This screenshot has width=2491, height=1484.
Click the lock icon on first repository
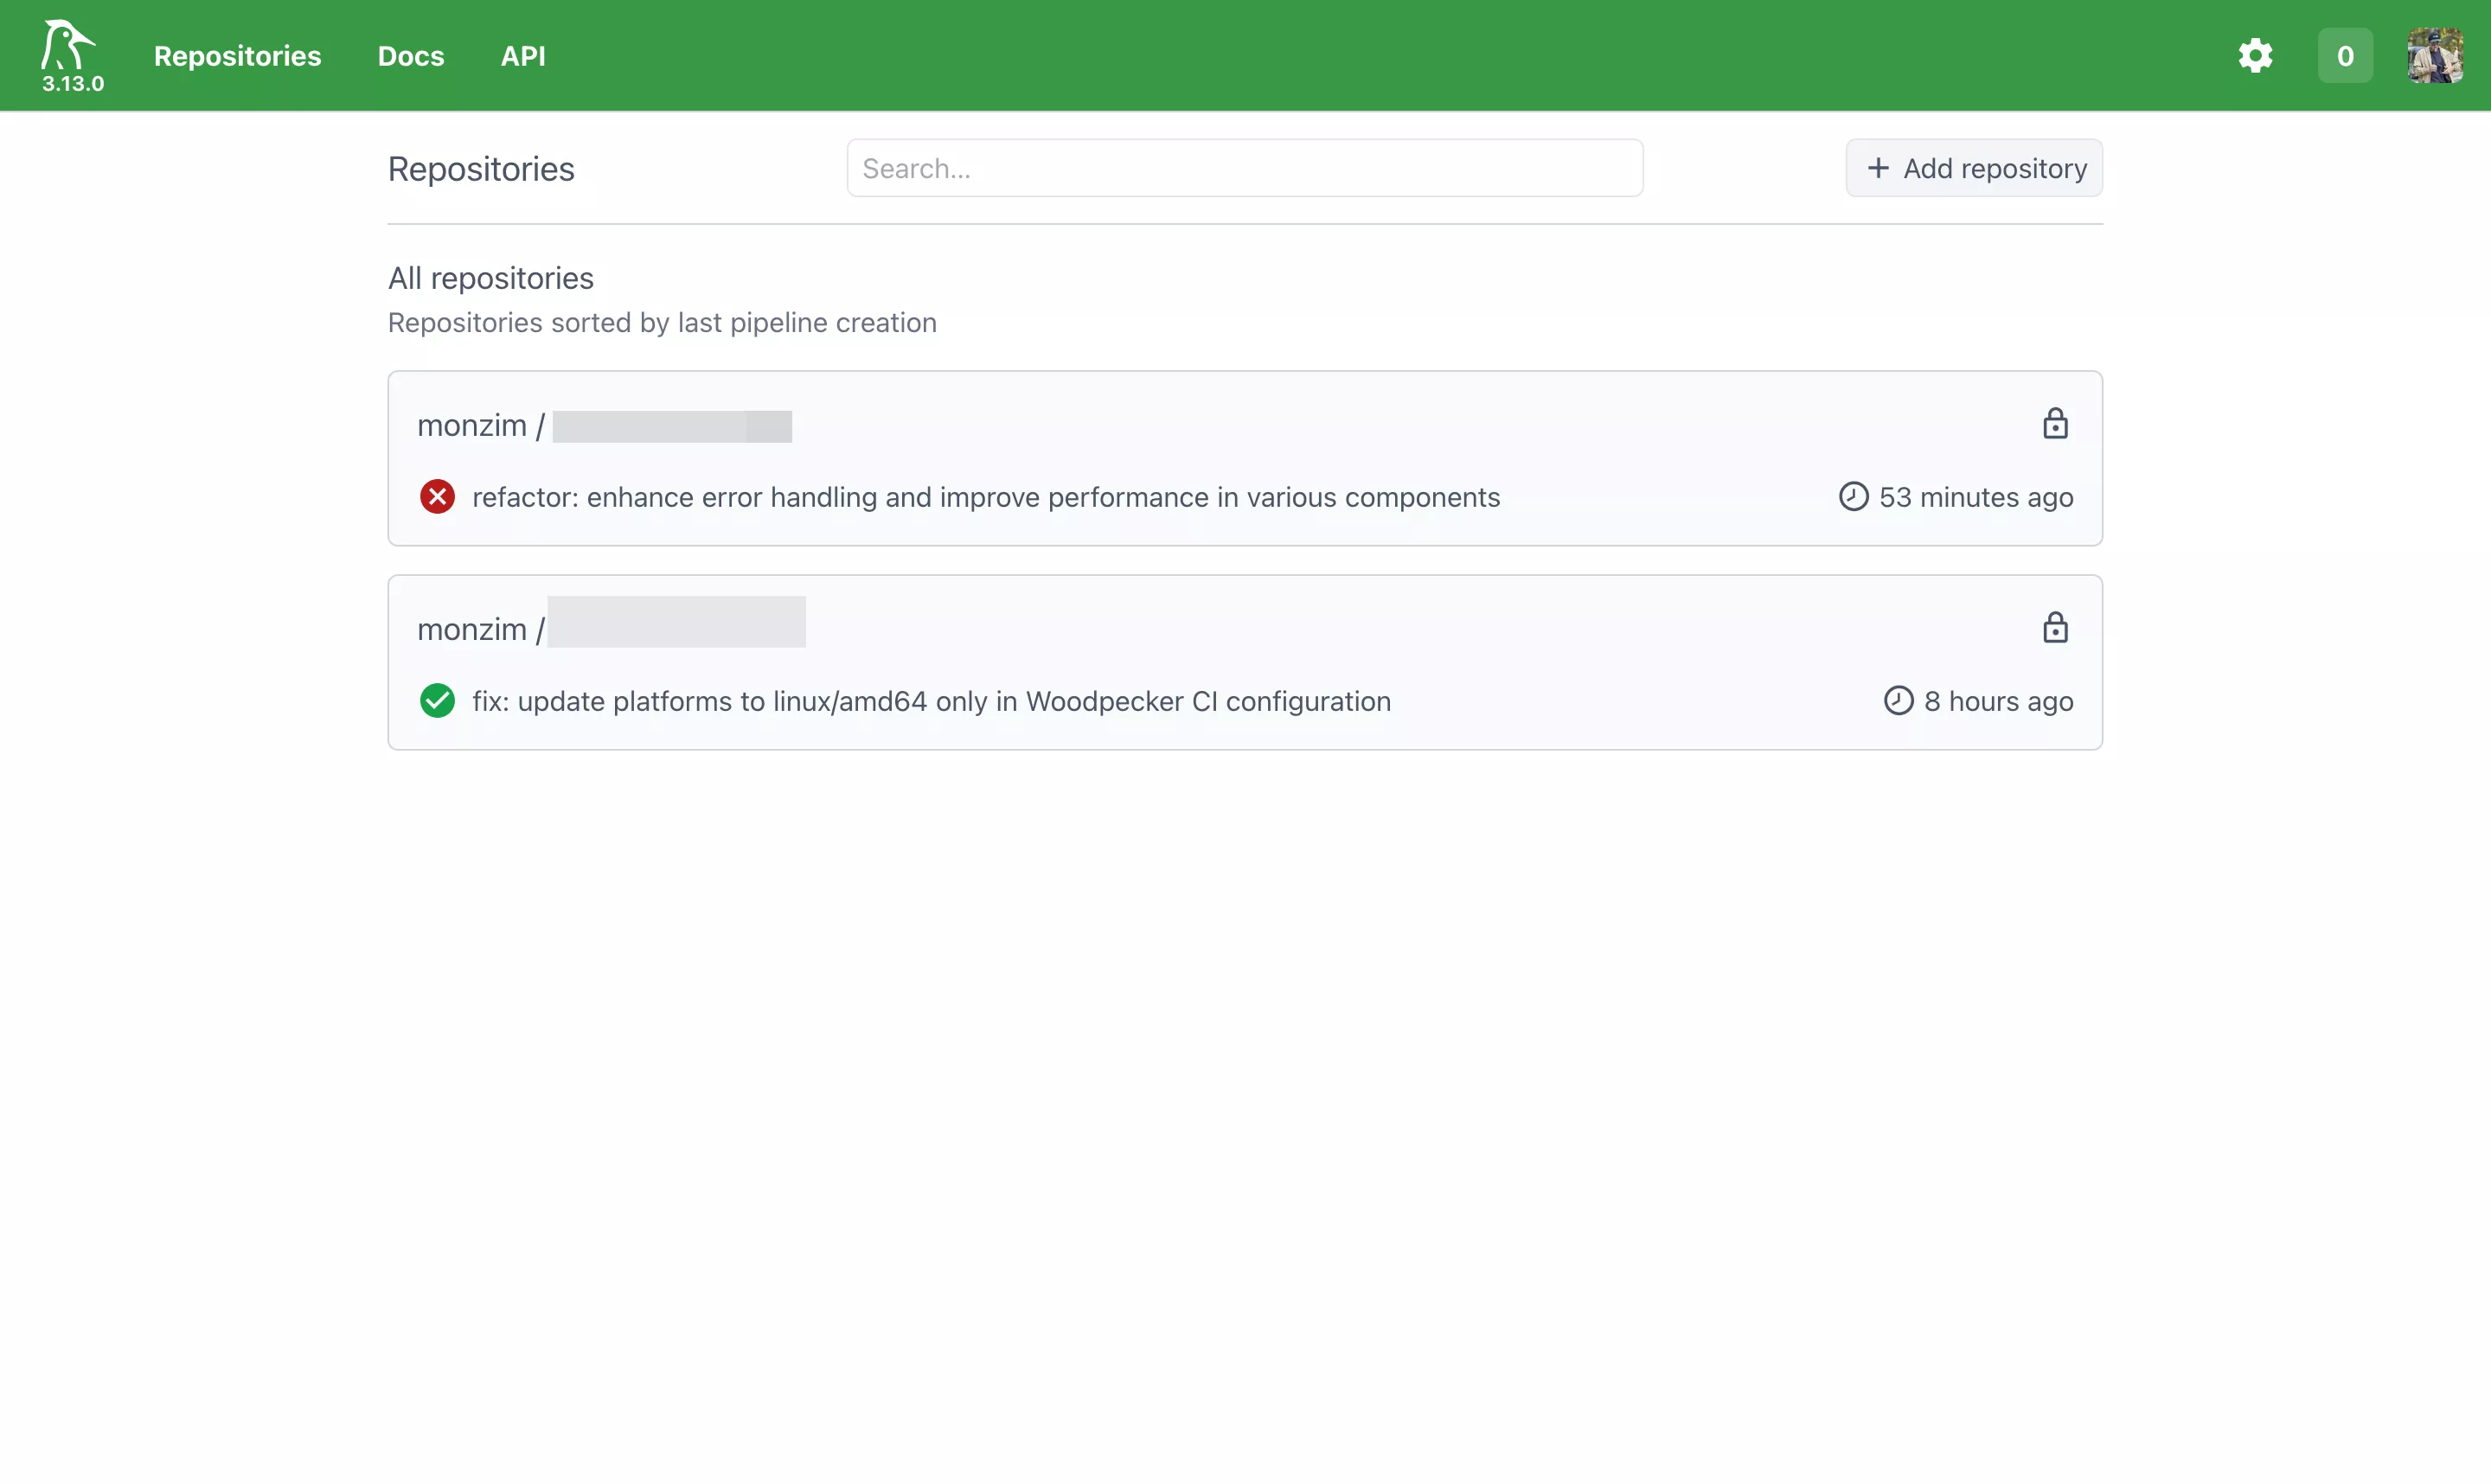pyautogui.click(x=2055, y=424)
